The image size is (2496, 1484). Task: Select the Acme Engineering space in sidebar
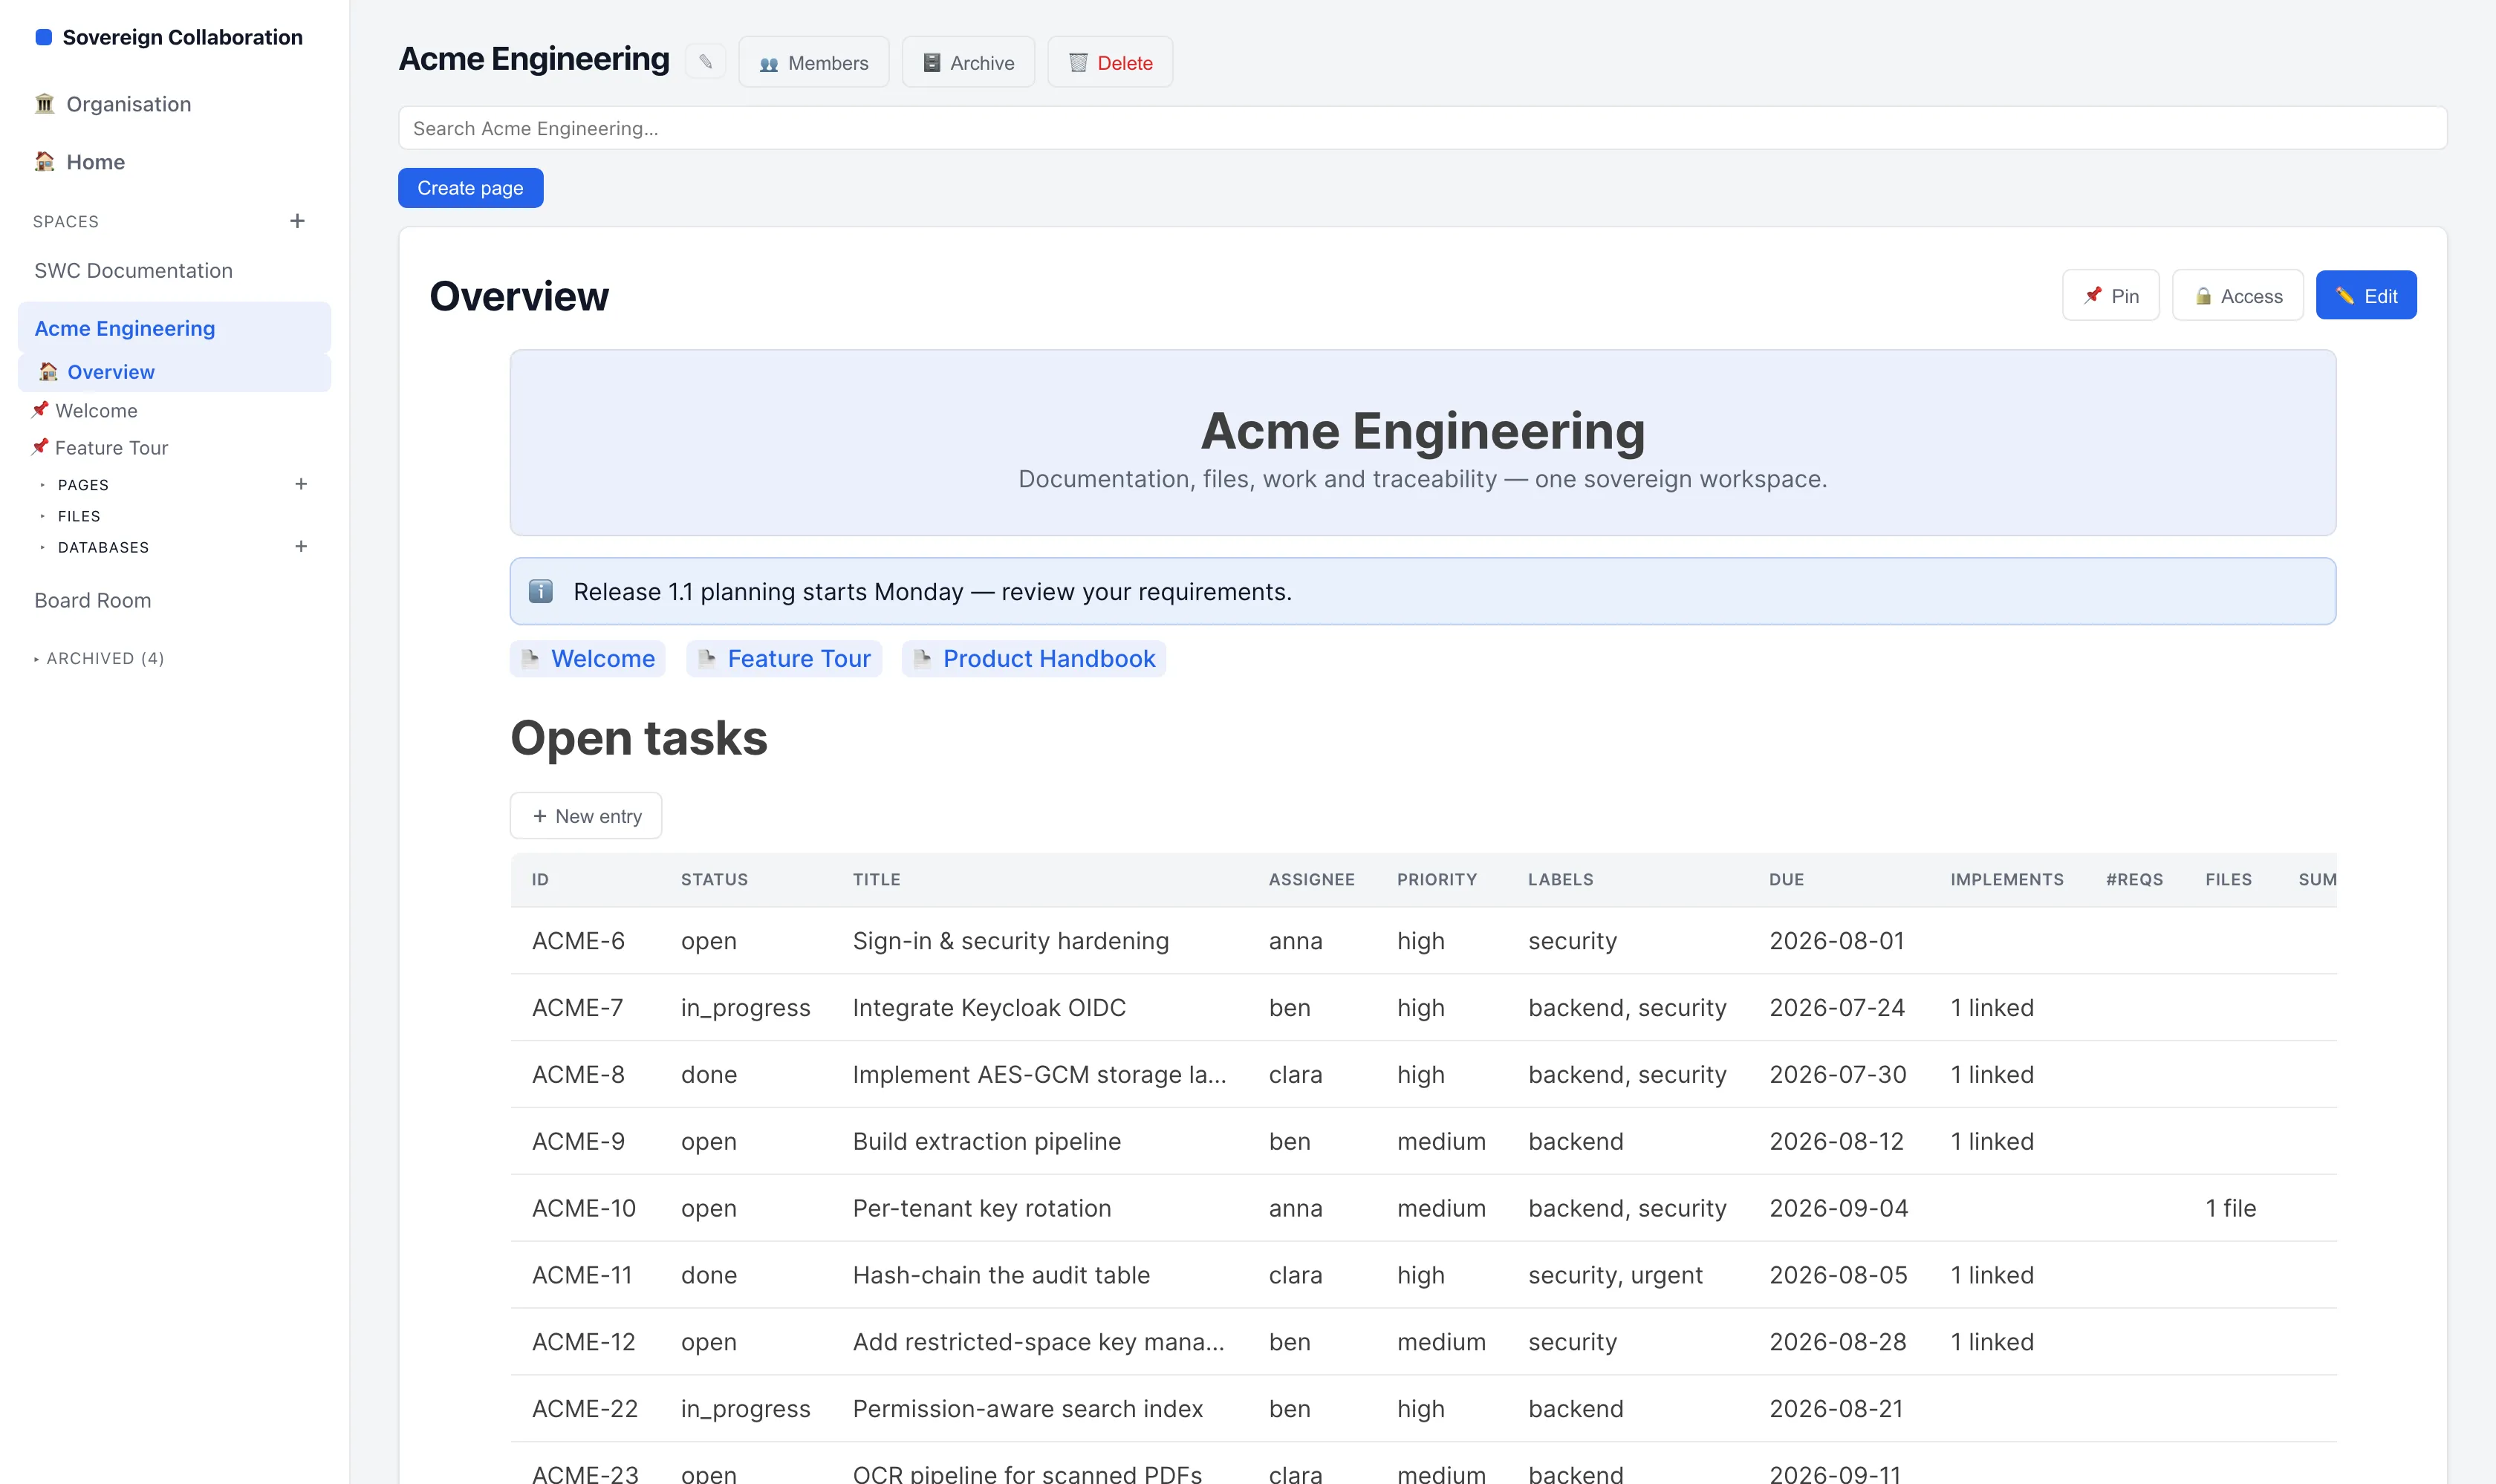[x=174, y=328]
